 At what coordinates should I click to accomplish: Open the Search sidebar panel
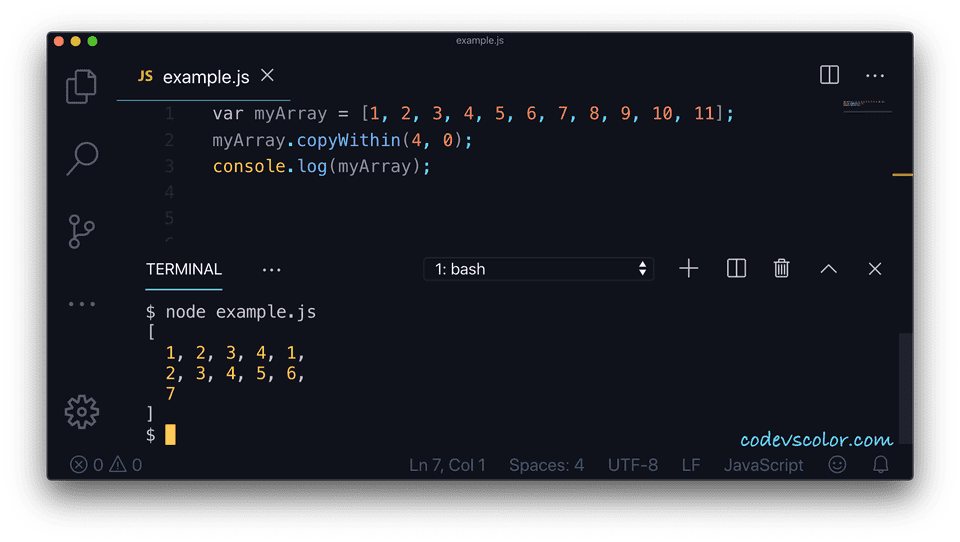point(82,159)
